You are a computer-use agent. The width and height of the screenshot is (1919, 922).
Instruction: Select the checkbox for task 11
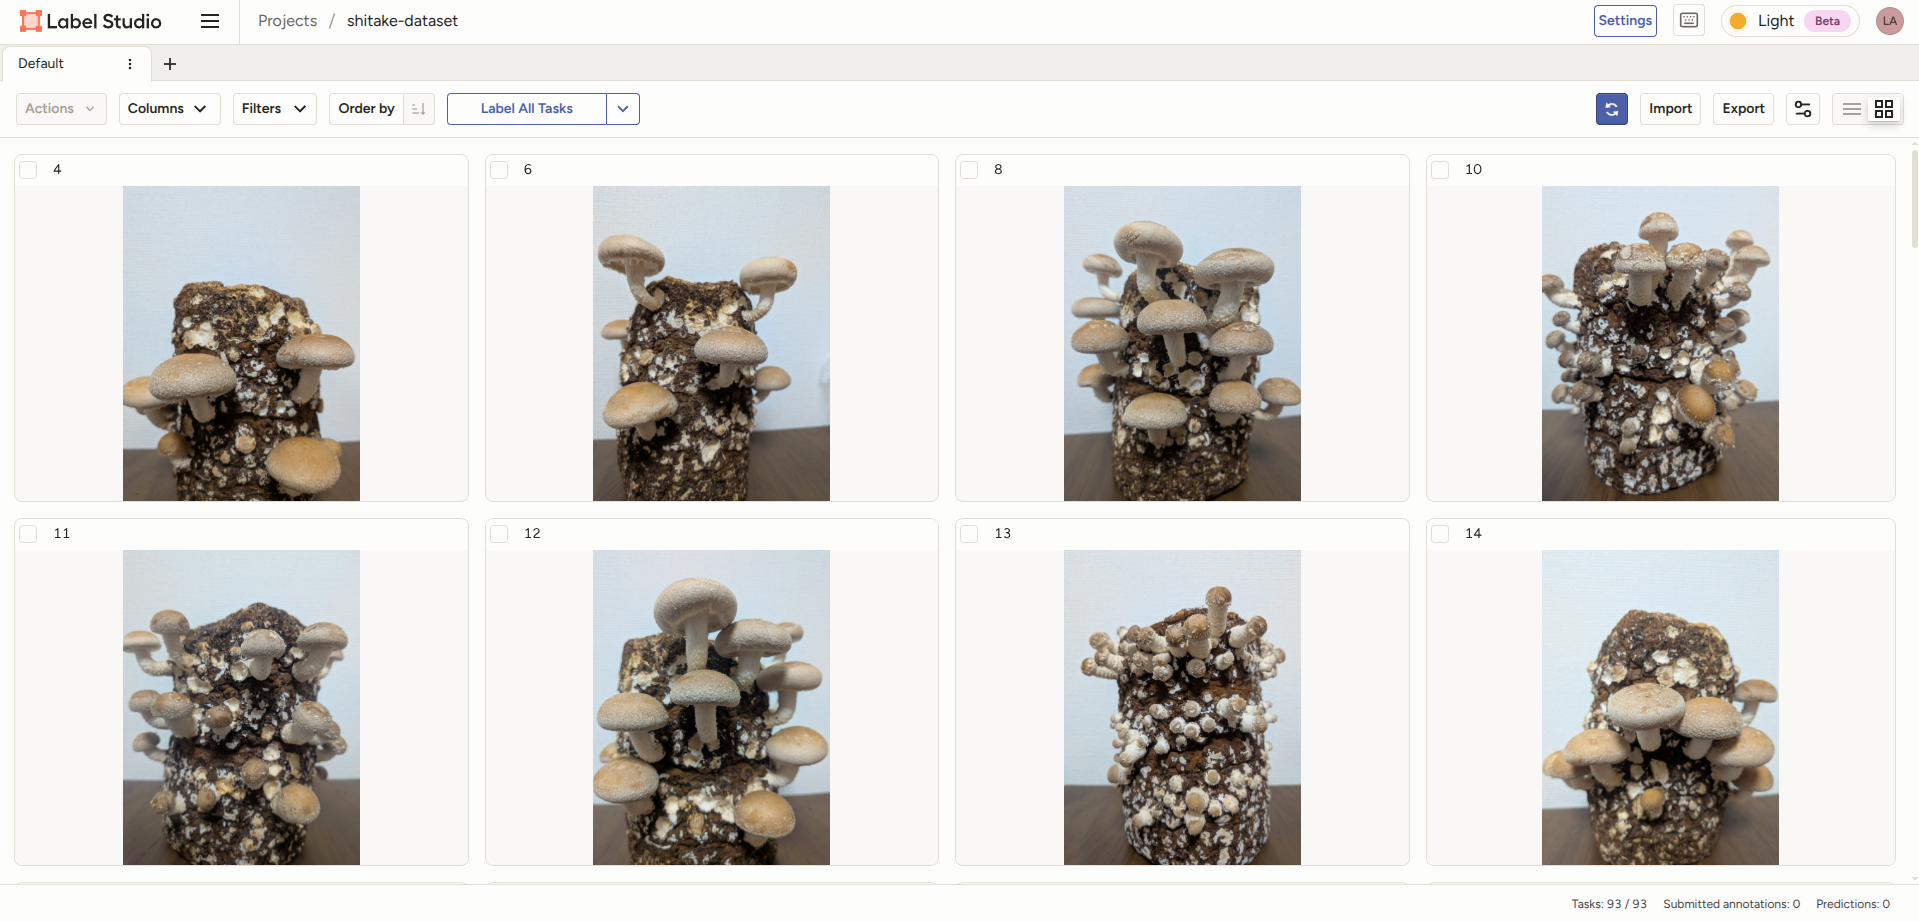pos(28,534)
